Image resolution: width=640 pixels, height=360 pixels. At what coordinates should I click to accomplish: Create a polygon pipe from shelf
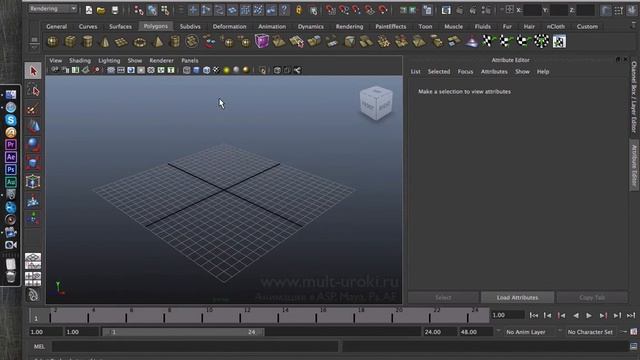tap(175, 41)
